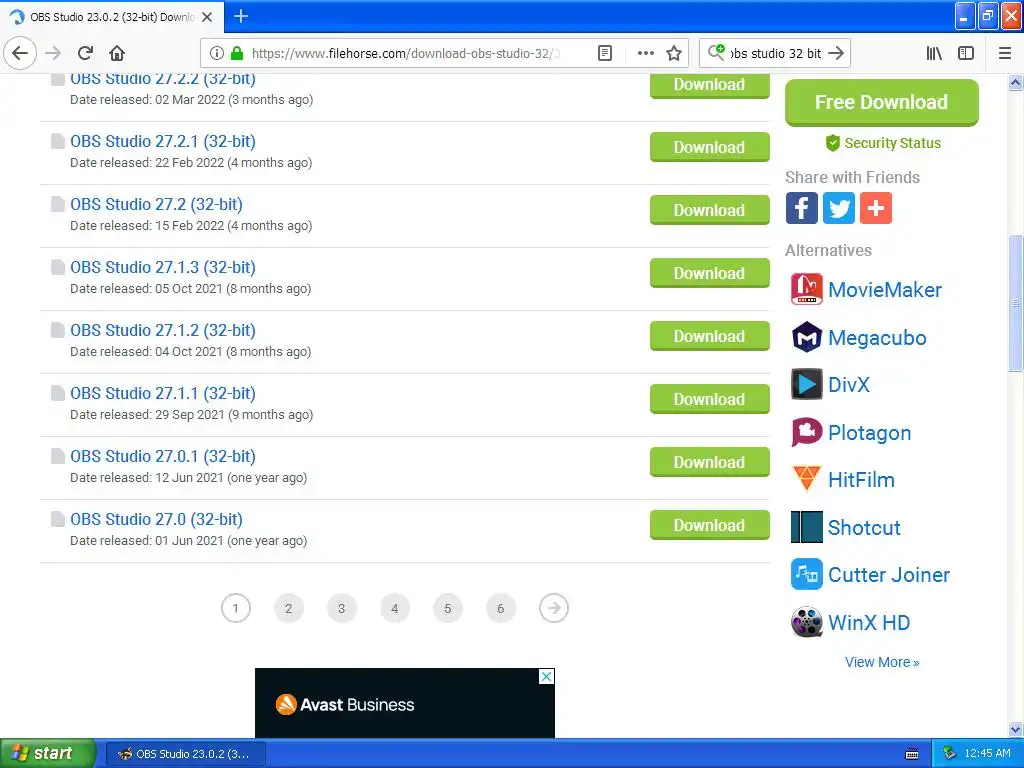Click the search engine magnifier icon
This screenshot has width=1024, height=768.
(x=716, y=52)
